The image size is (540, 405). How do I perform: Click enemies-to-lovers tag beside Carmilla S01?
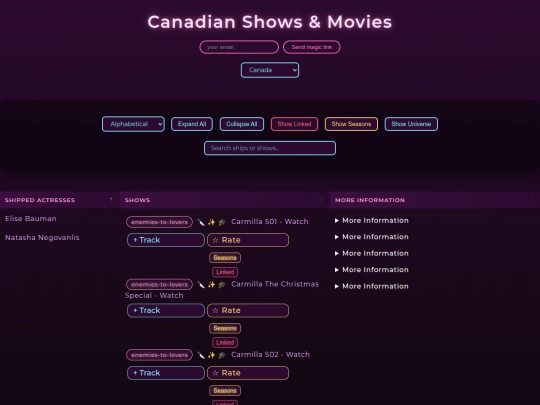tap(159, 222)
